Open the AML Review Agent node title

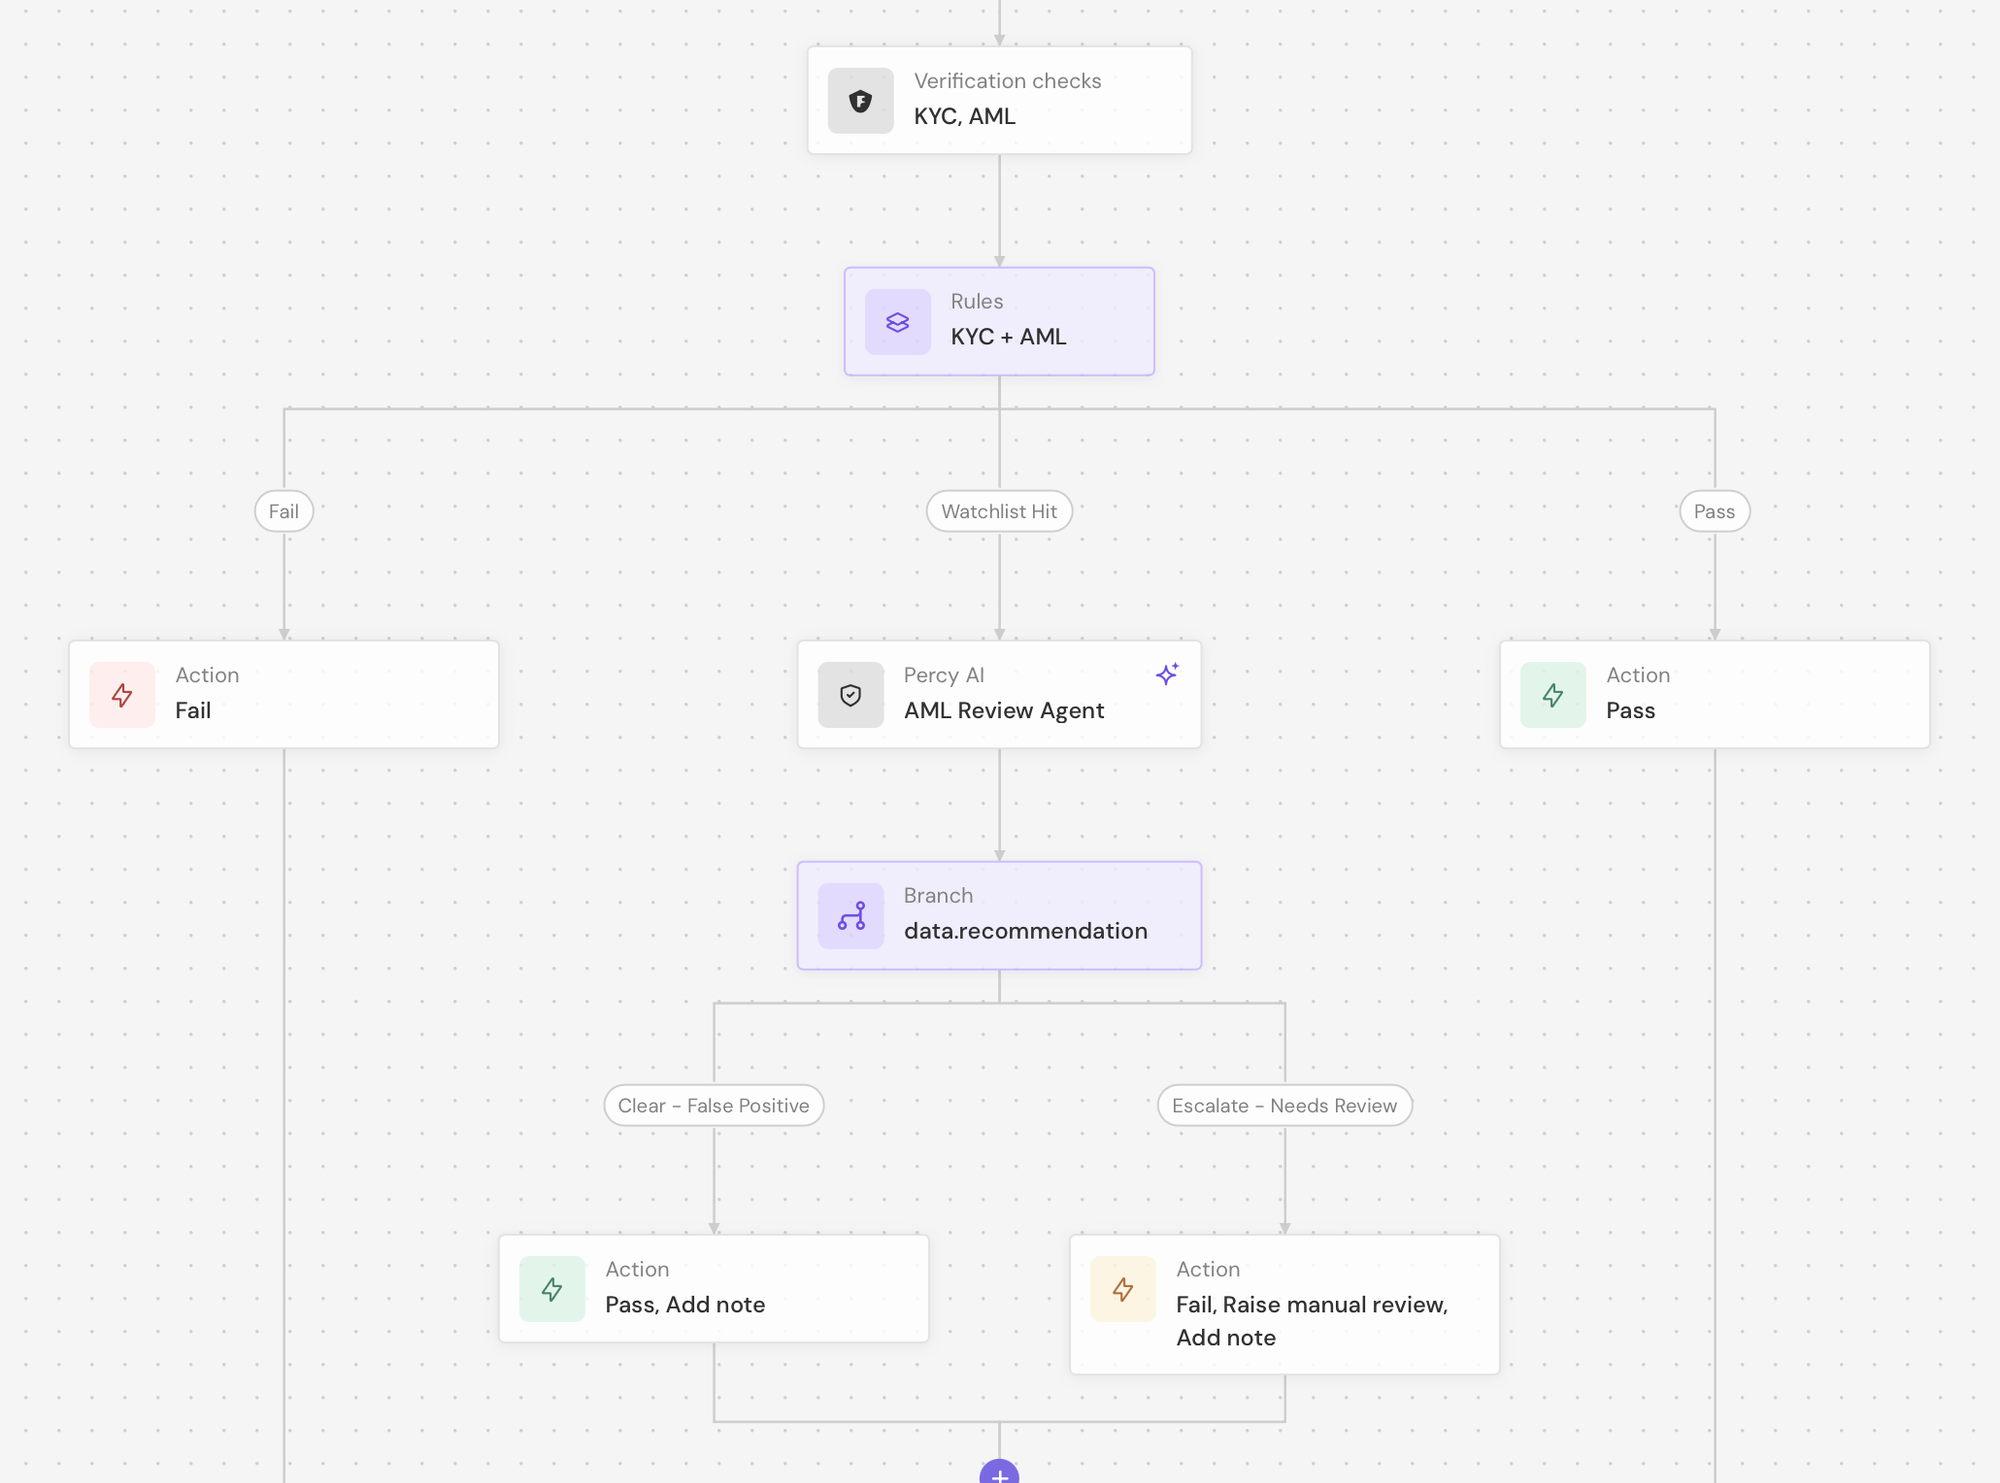point(1003,711)
